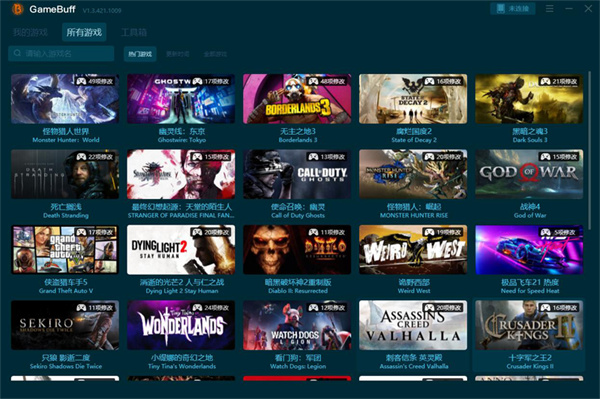Open Dying Light 2 Stay Human thumbnail
Image resolution: width=600 pixels, height=399 pixels.
(x=181, y=249)
